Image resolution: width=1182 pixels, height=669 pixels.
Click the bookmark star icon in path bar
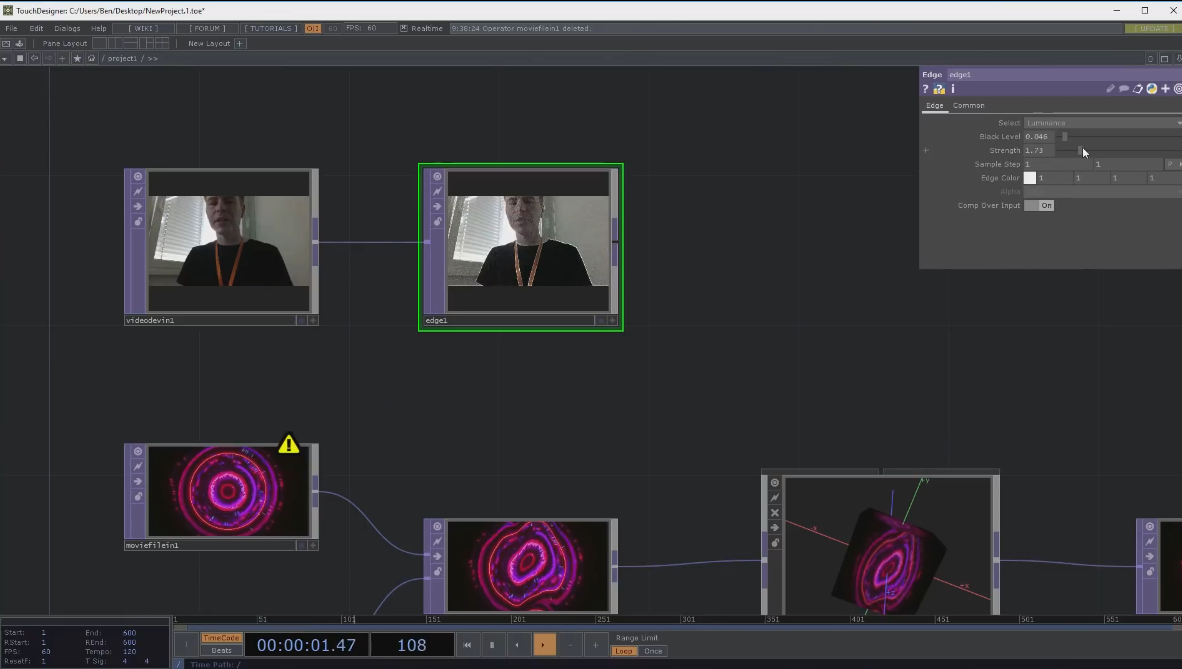[x=77, y=58]
